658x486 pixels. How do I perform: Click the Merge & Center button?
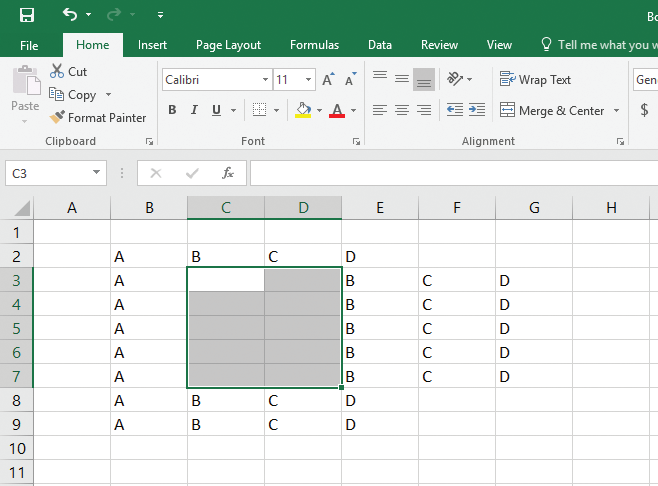(552, 110)
